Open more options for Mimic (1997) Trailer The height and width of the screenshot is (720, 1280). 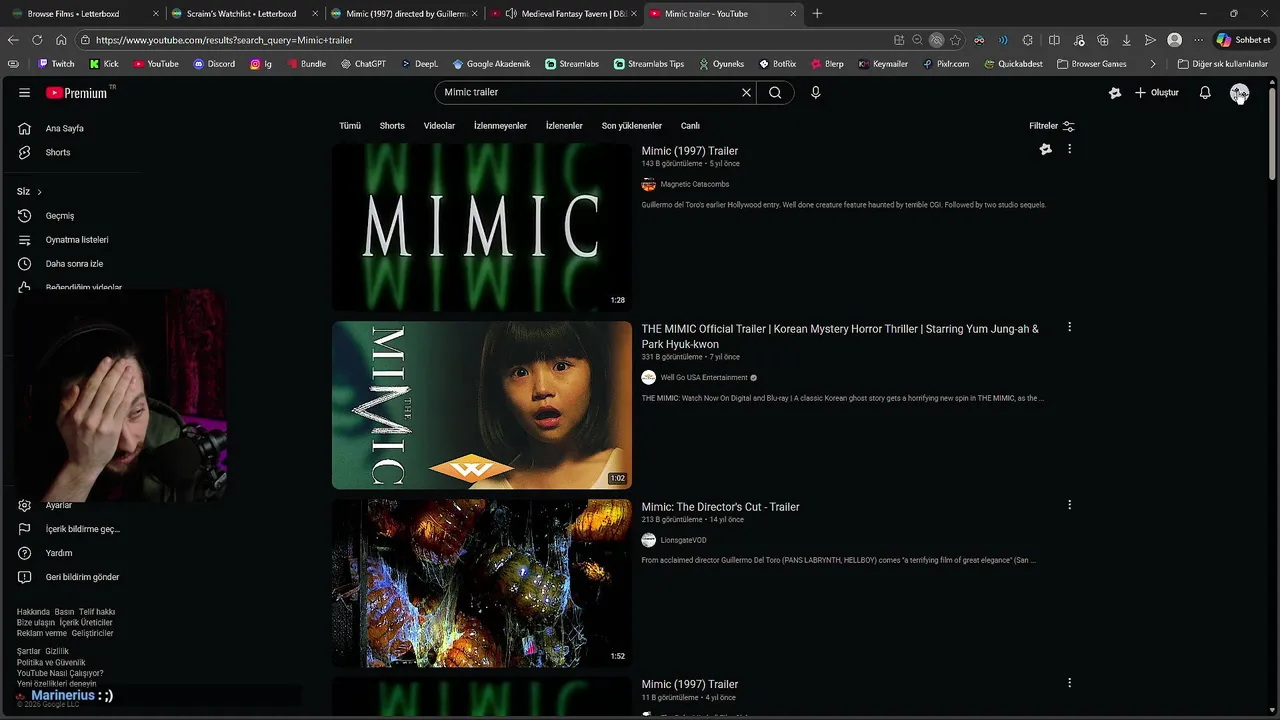pos(1069,149)
